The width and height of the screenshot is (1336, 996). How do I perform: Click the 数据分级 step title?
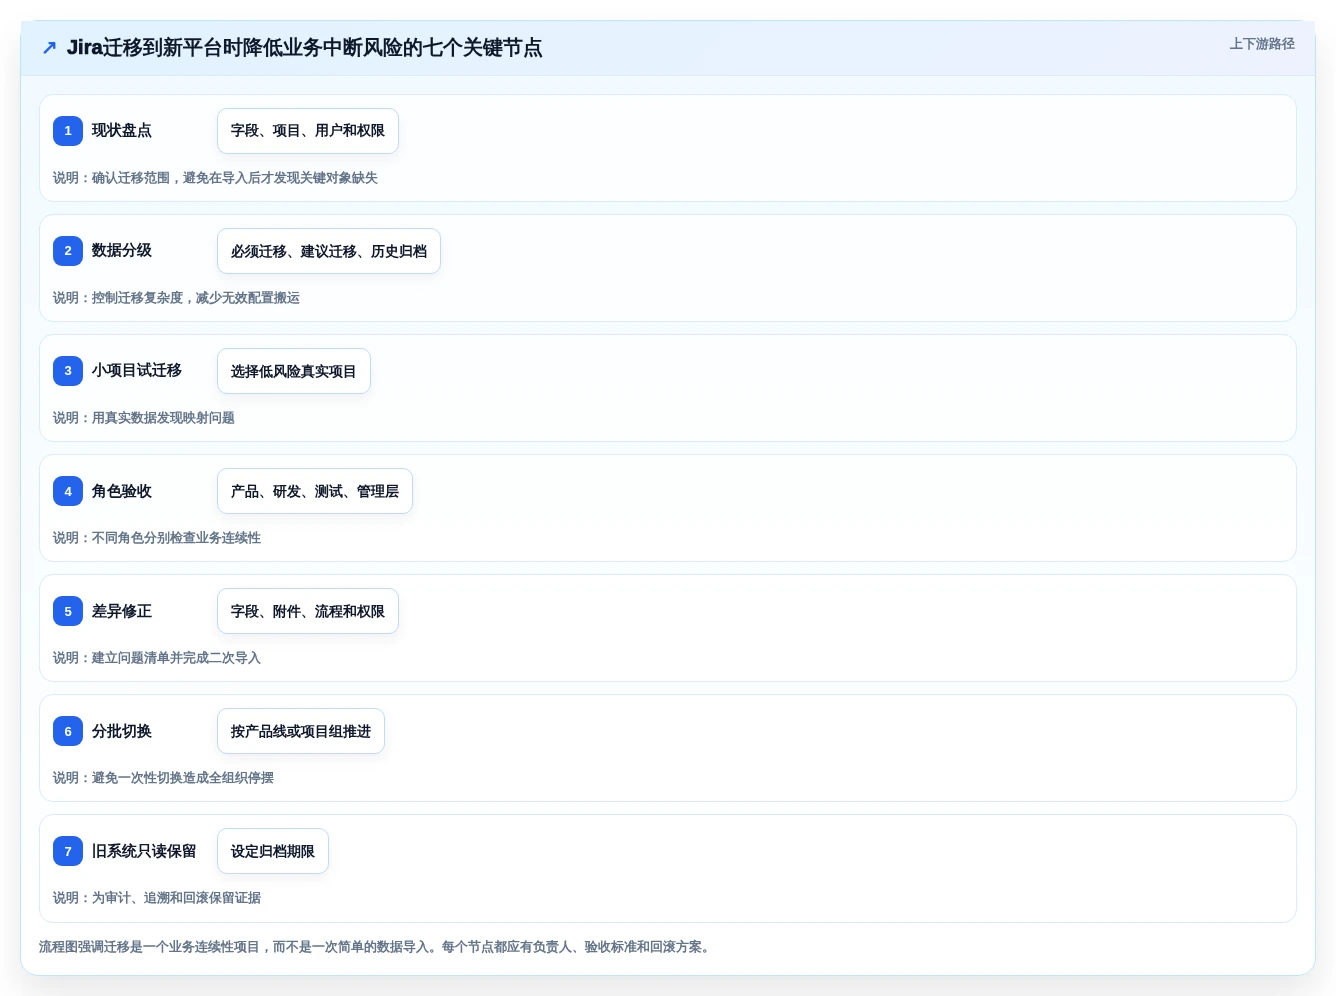click(122, 250)
